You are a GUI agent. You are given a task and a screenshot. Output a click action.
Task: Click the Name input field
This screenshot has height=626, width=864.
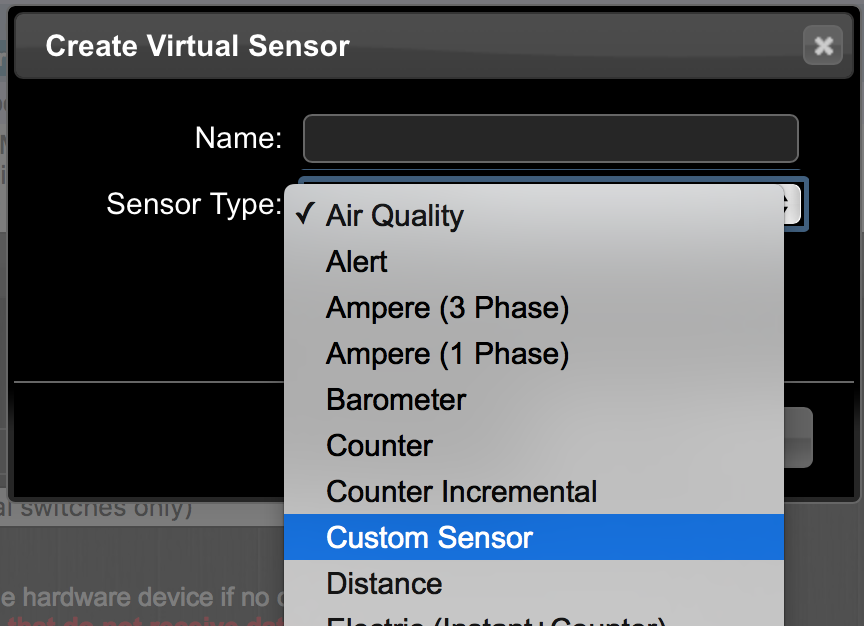(x=550, y=138)
